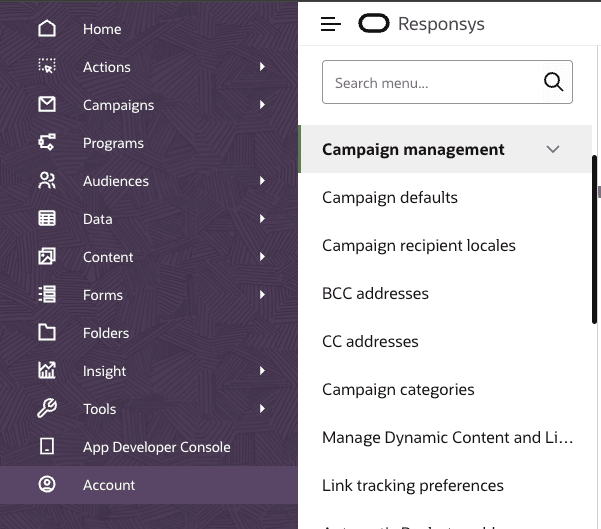Click the Home house icon
This screenshot has width=601, height=529.
tap(47, 29)
